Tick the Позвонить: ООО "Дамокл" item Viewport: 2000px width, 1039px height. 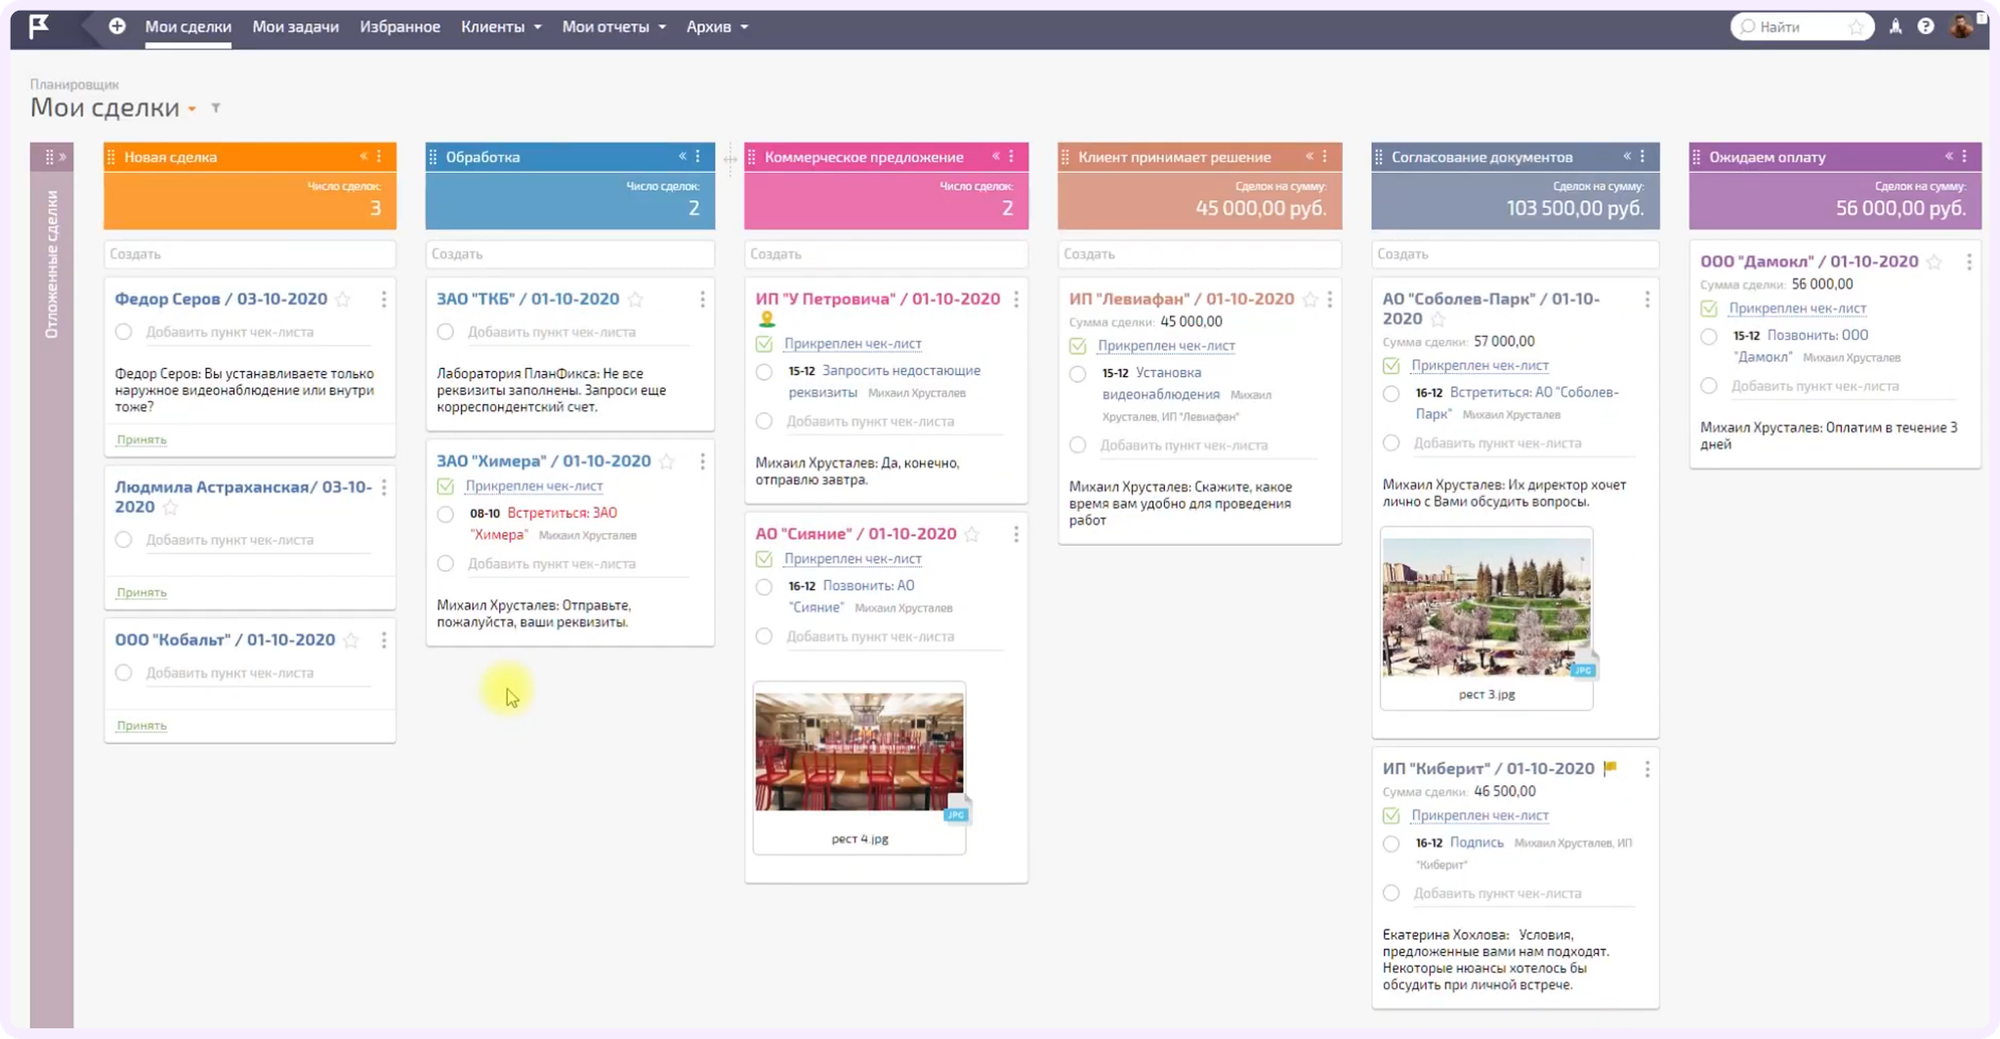click(1709, 337)
